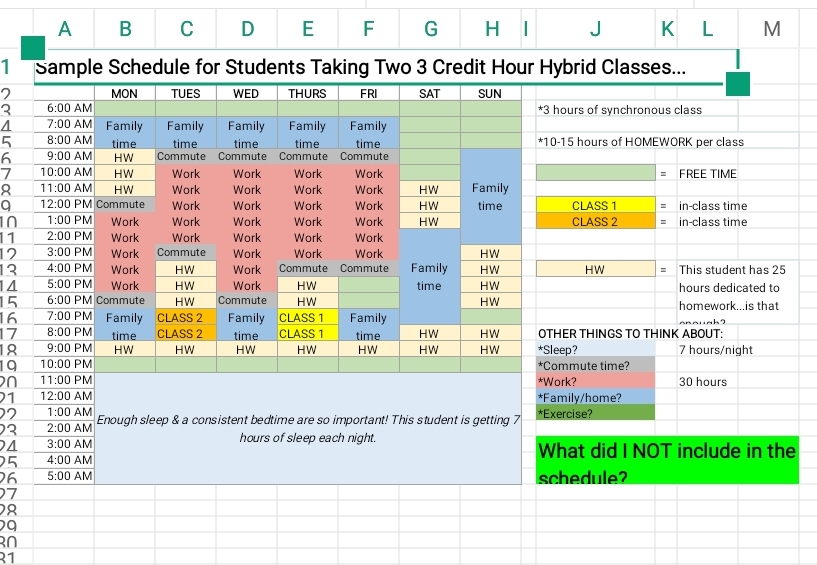Select column L header
This screenshot has height=565, width=817.
point(707,29)
